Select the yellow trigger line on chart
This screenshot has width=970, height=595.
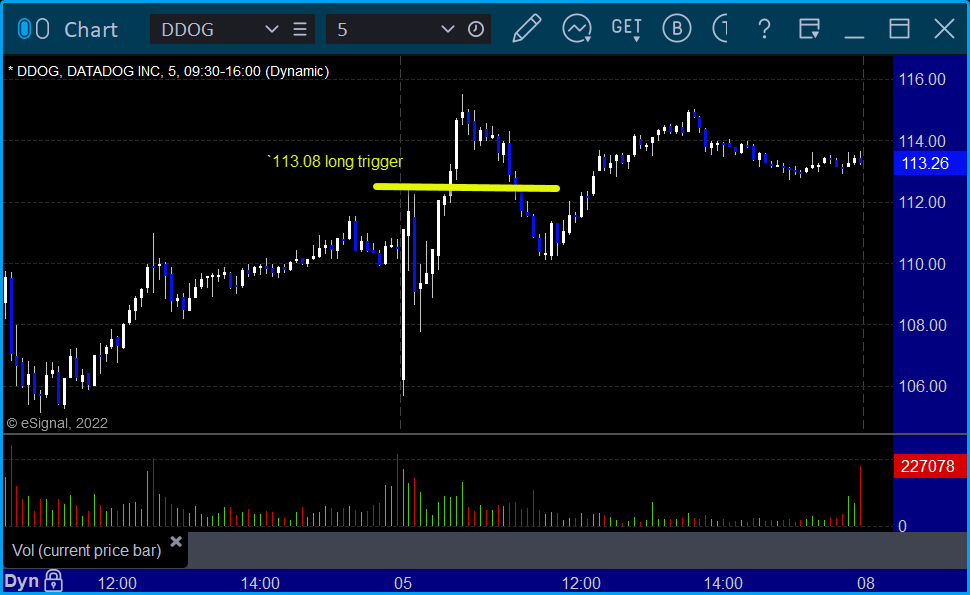point(466,187)
